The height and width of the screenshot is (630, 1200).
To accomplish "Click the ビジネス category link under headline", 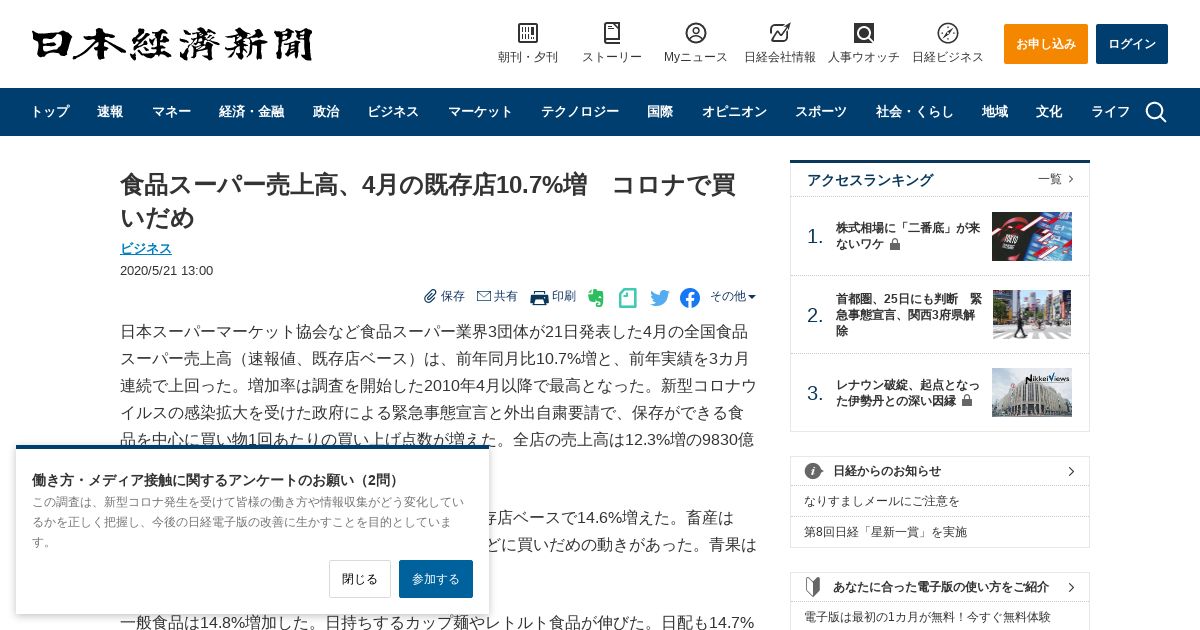I will pos(146,248).
